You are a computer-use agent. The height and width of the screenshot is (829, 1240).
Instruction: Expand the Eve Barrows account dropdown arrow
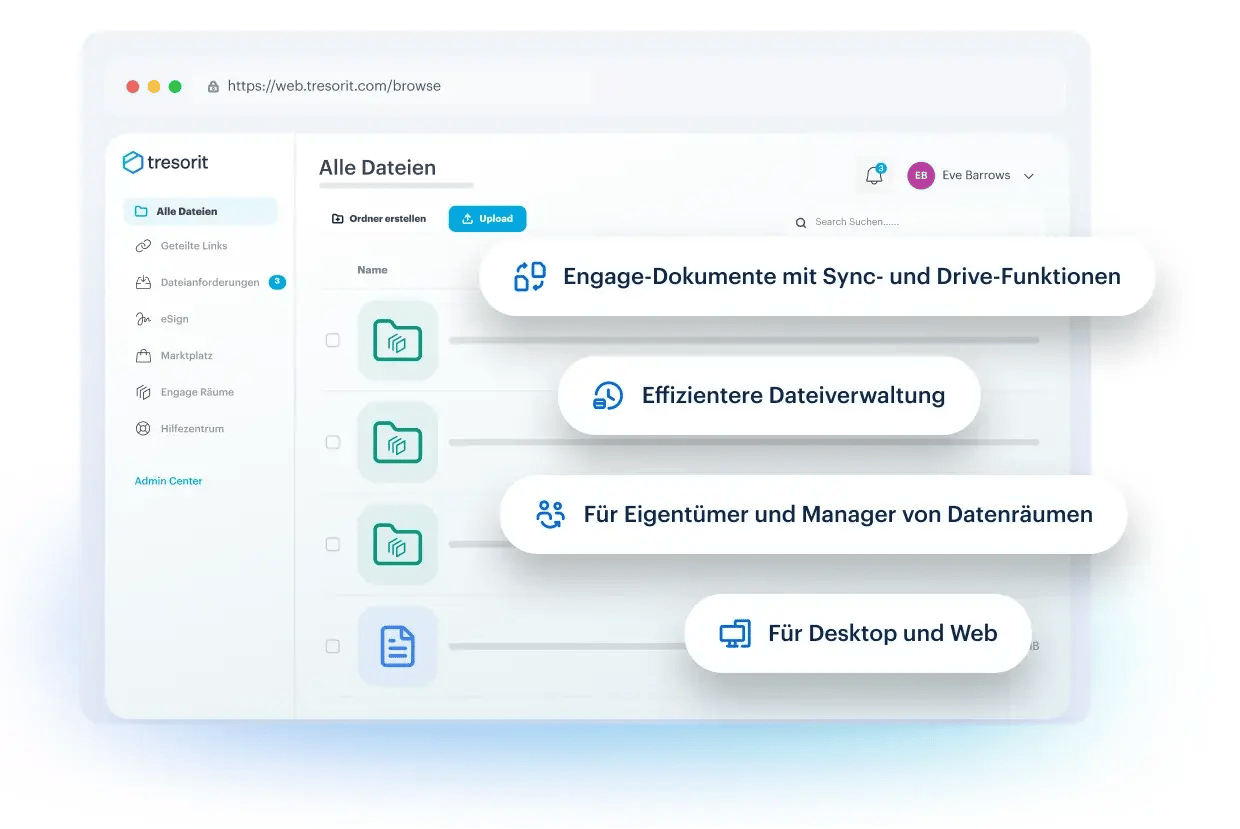tap(1029, 176)
